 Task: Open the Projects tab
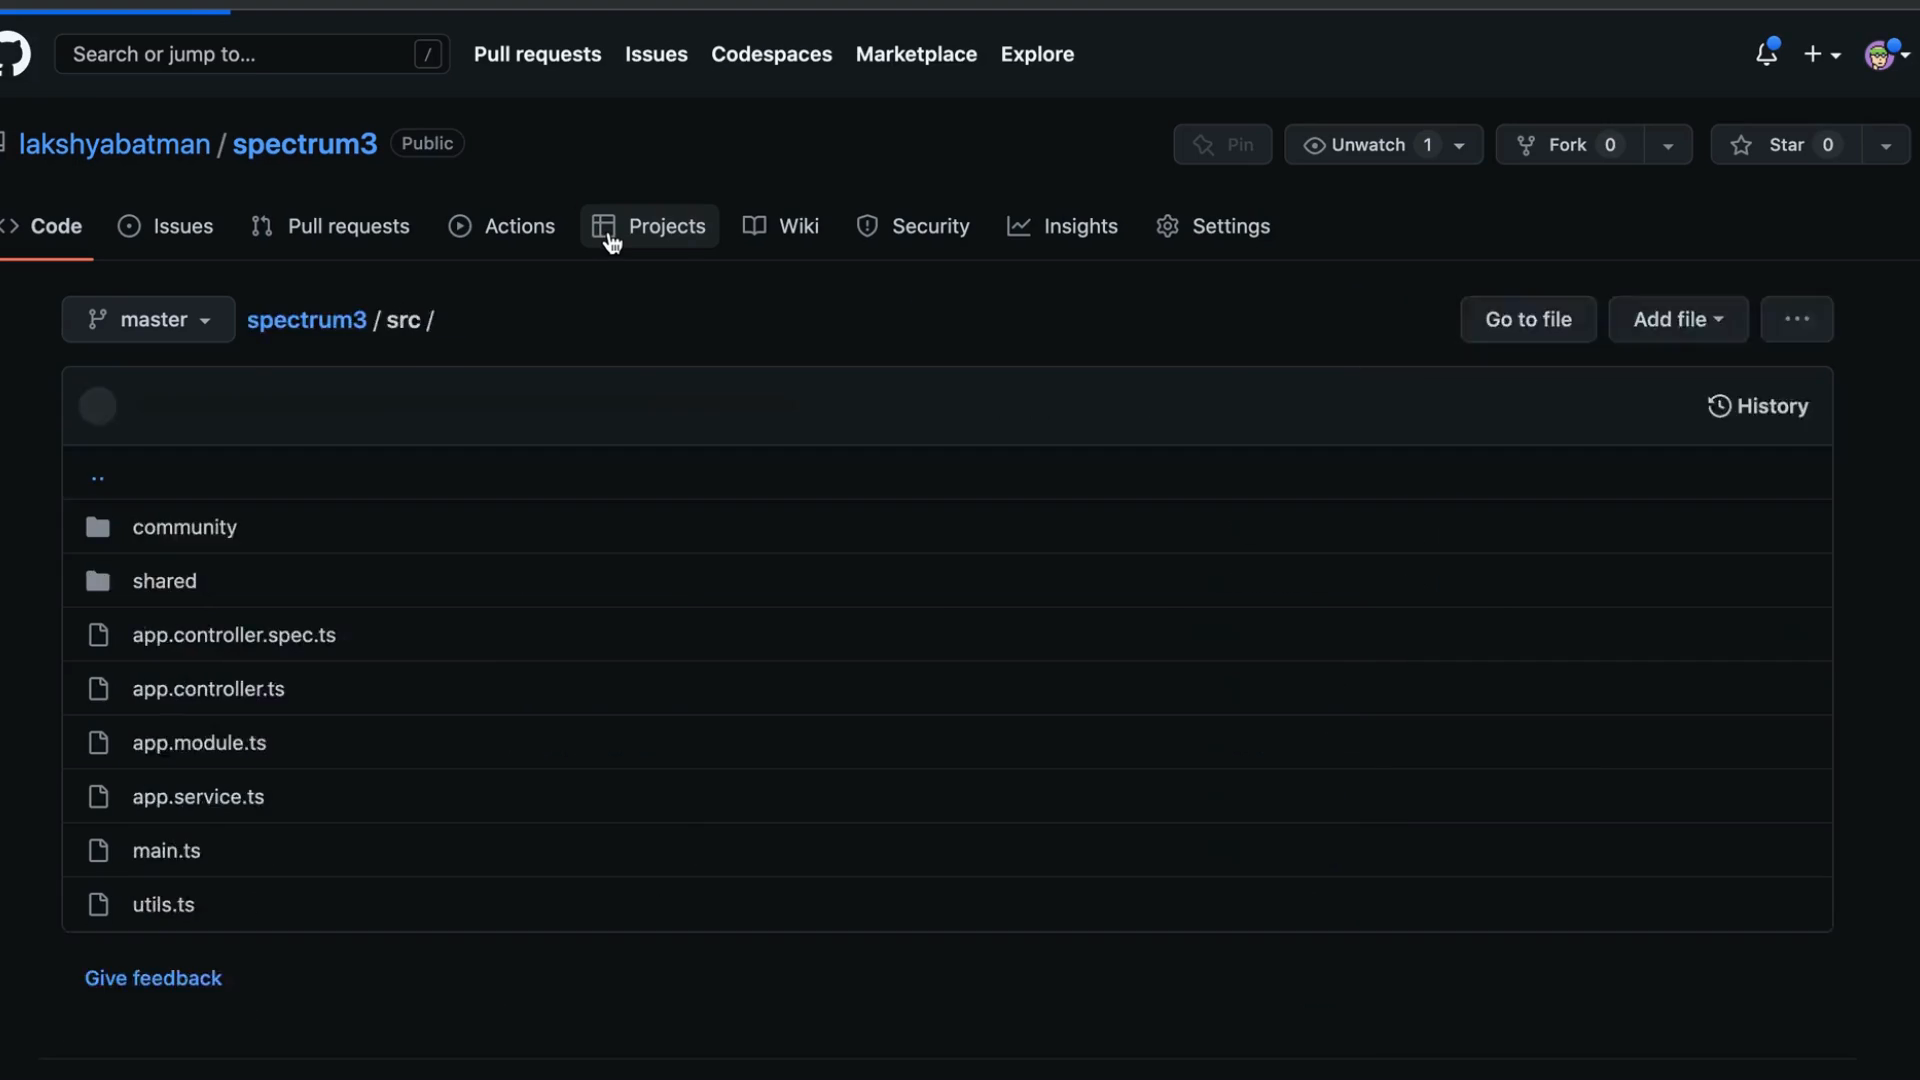[650, 226]
